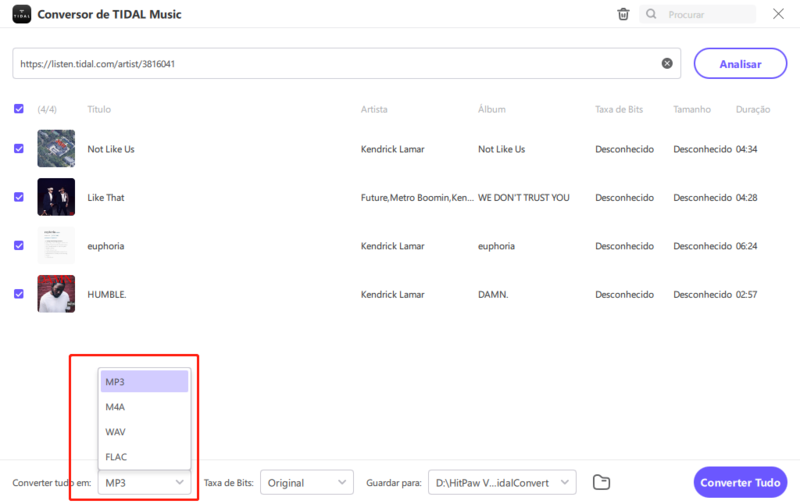The height and width of the screenshot is (504, 800).
Task: Open the Not Like Us cover thumbnail
Action: (56, 148)
